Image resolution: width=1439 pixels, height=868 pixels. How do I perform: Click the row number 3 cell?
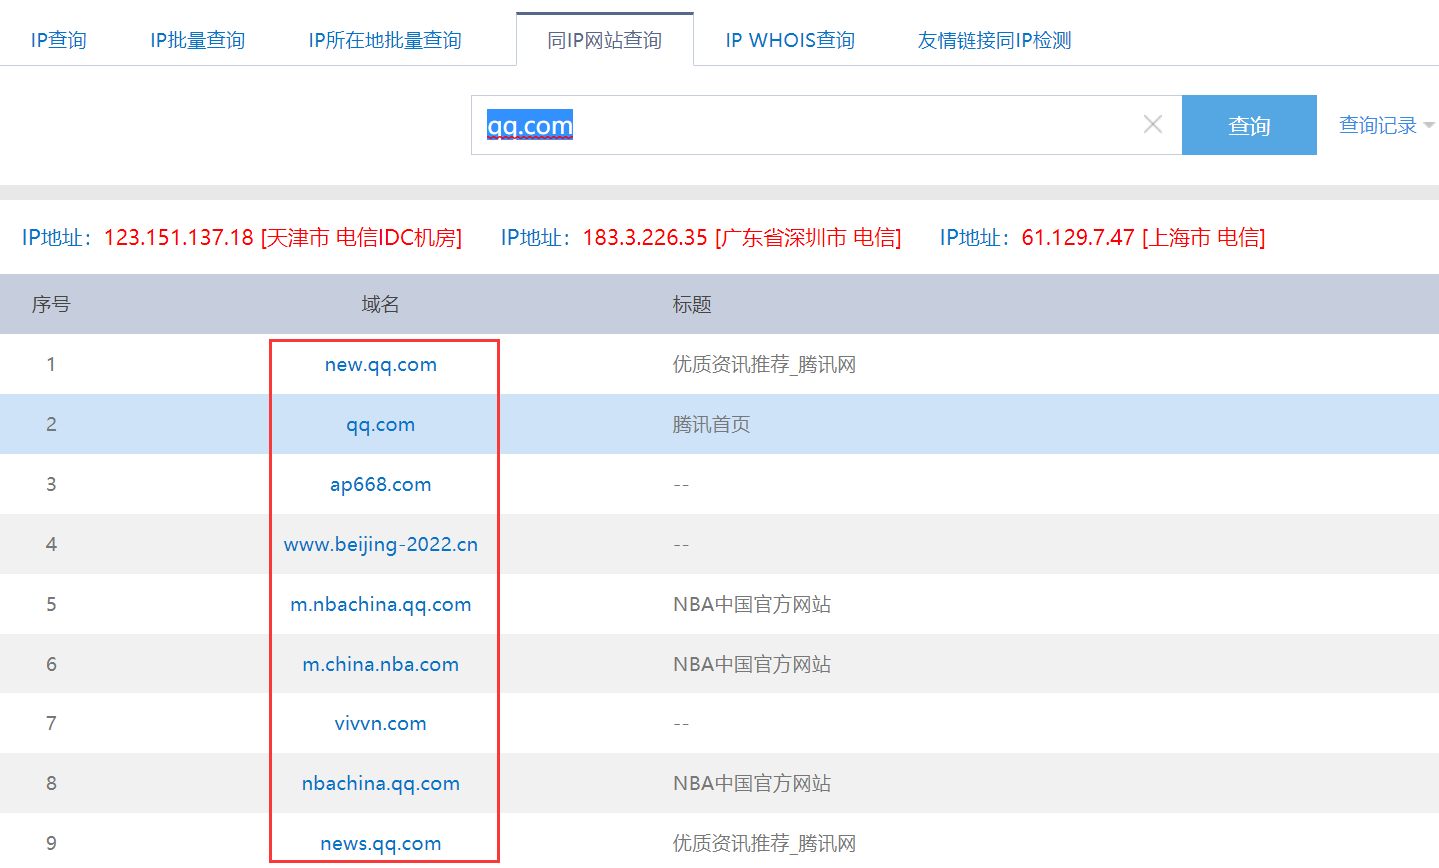pos(51,484)
